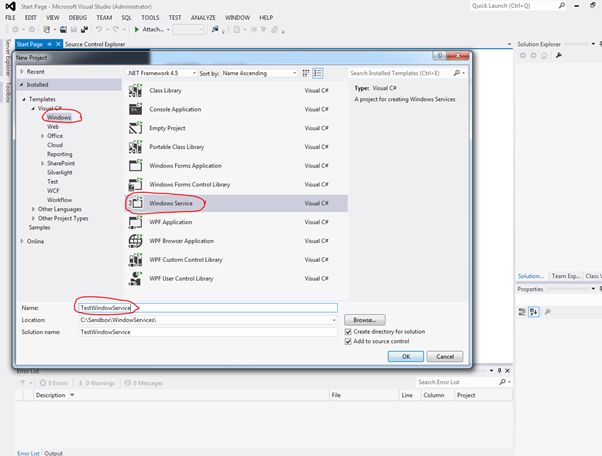Click the Undo toolbar icon
The image size is (602, 456).
pos(99,29)
